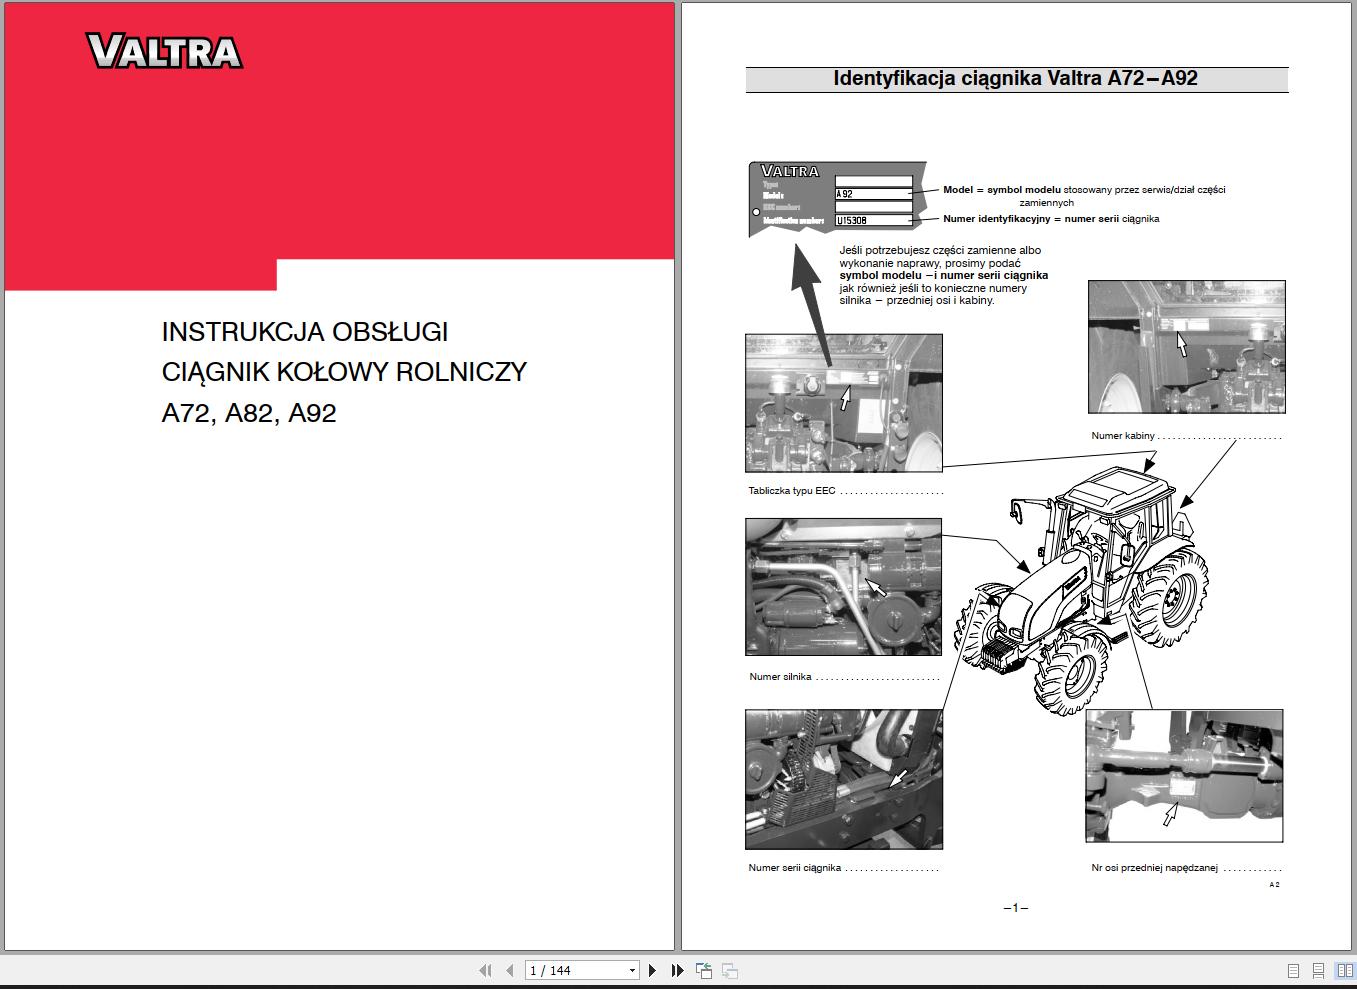Click the previous view navigation icon
Screen dimensions: 1357x989
(x=704, y=970)
